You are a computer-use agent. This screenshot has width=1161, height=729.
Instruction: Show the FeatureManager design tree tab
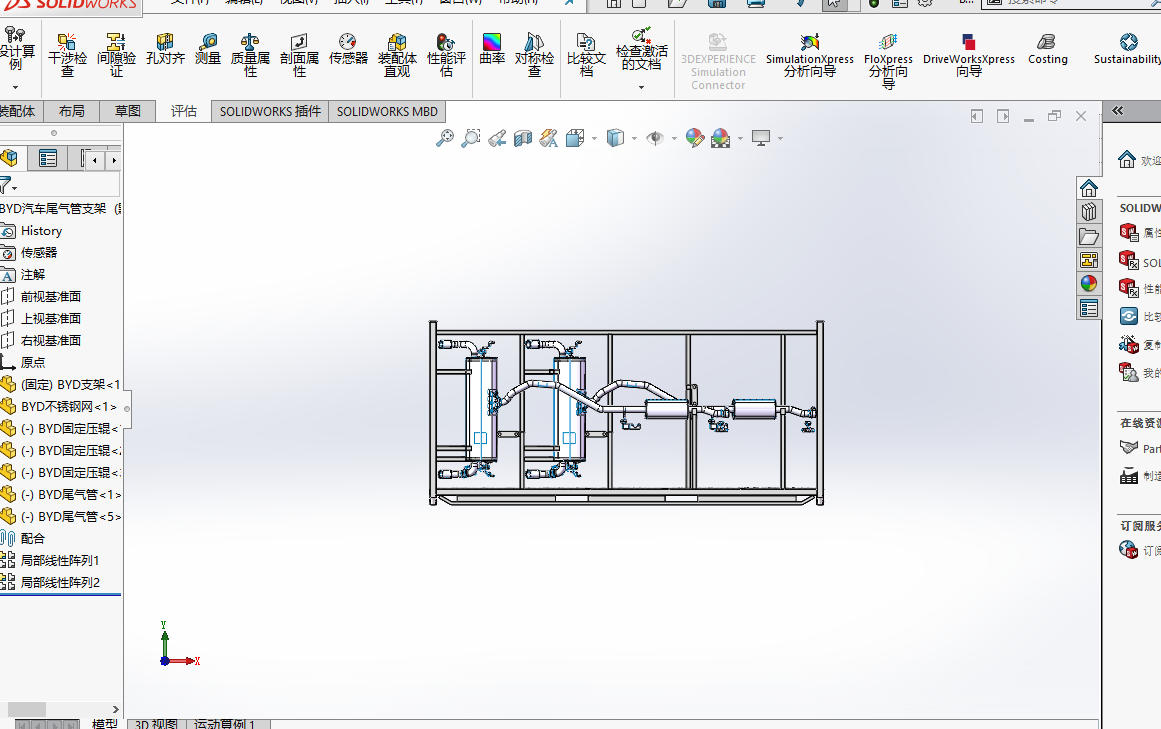pyautogui.click(x=10, y=158)
